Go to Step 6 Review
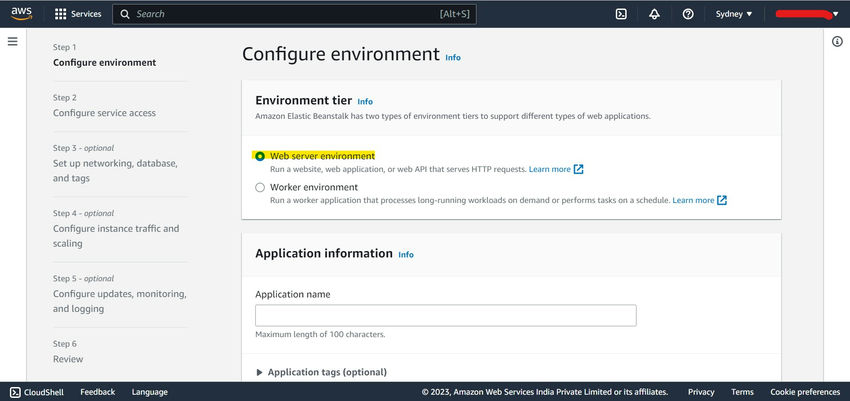Viewport: 850px width, 401px height. [68, 359]
